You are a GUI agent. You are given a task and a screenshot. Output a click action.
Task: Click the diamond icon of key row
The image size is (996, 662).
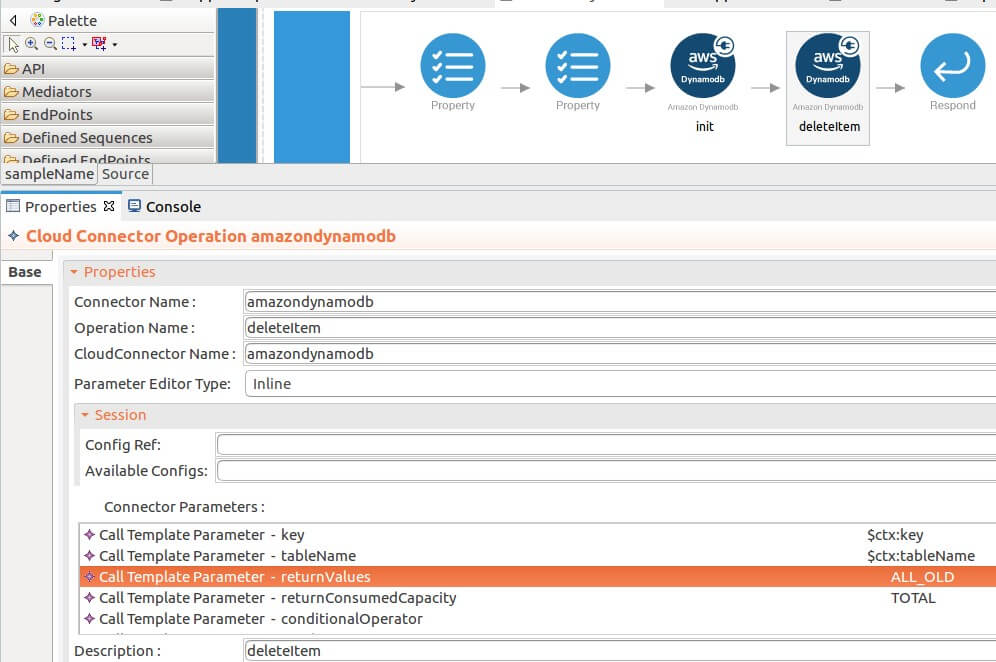90,534
